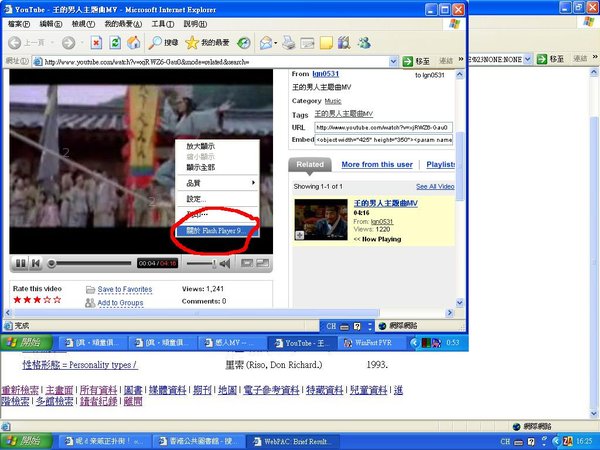600x450 pixels.
Task: Click the IE Home toolbar icon
Action: tap(134, 43)
